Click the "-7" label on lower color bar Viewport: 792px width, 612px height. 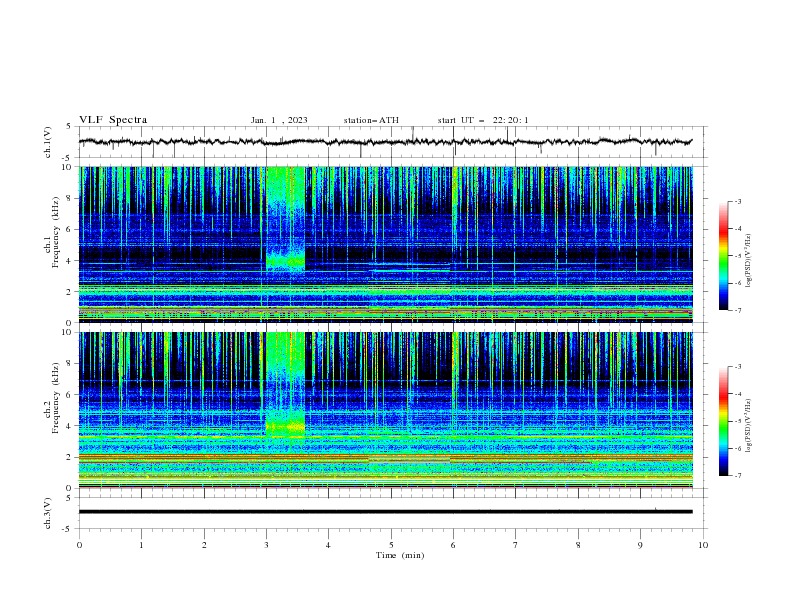(x=737, y=476)
